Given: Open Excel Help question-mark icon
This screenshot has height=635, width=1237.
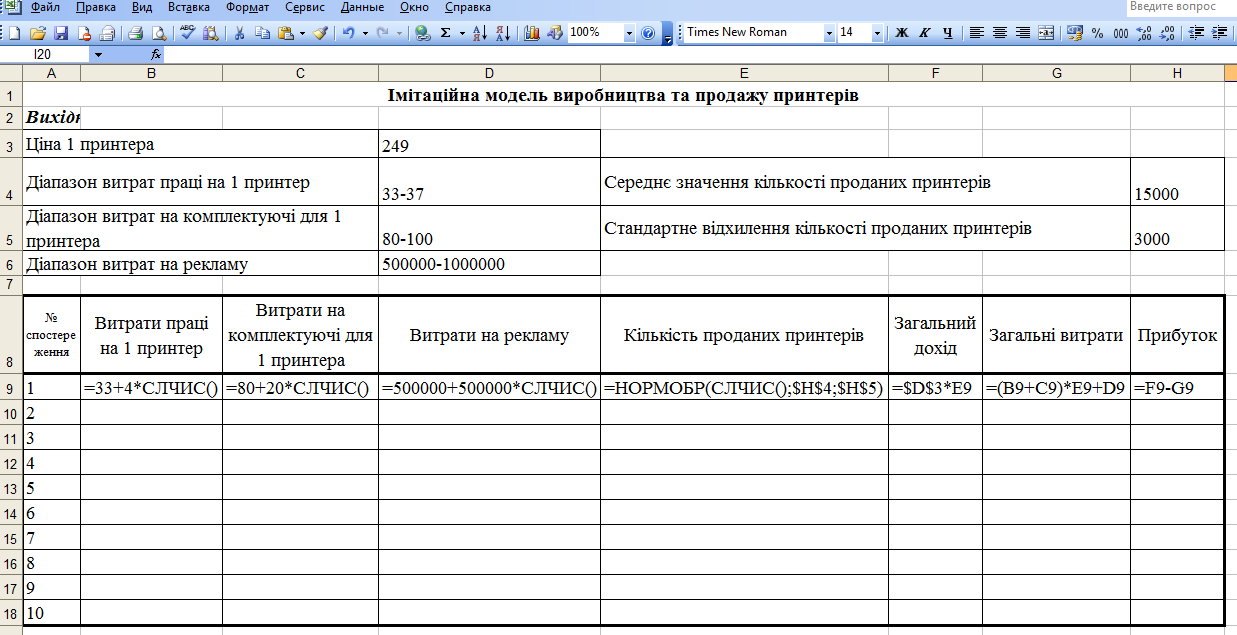Looking at the screenshot, I should pyautogui.click(x=648, y=32).
